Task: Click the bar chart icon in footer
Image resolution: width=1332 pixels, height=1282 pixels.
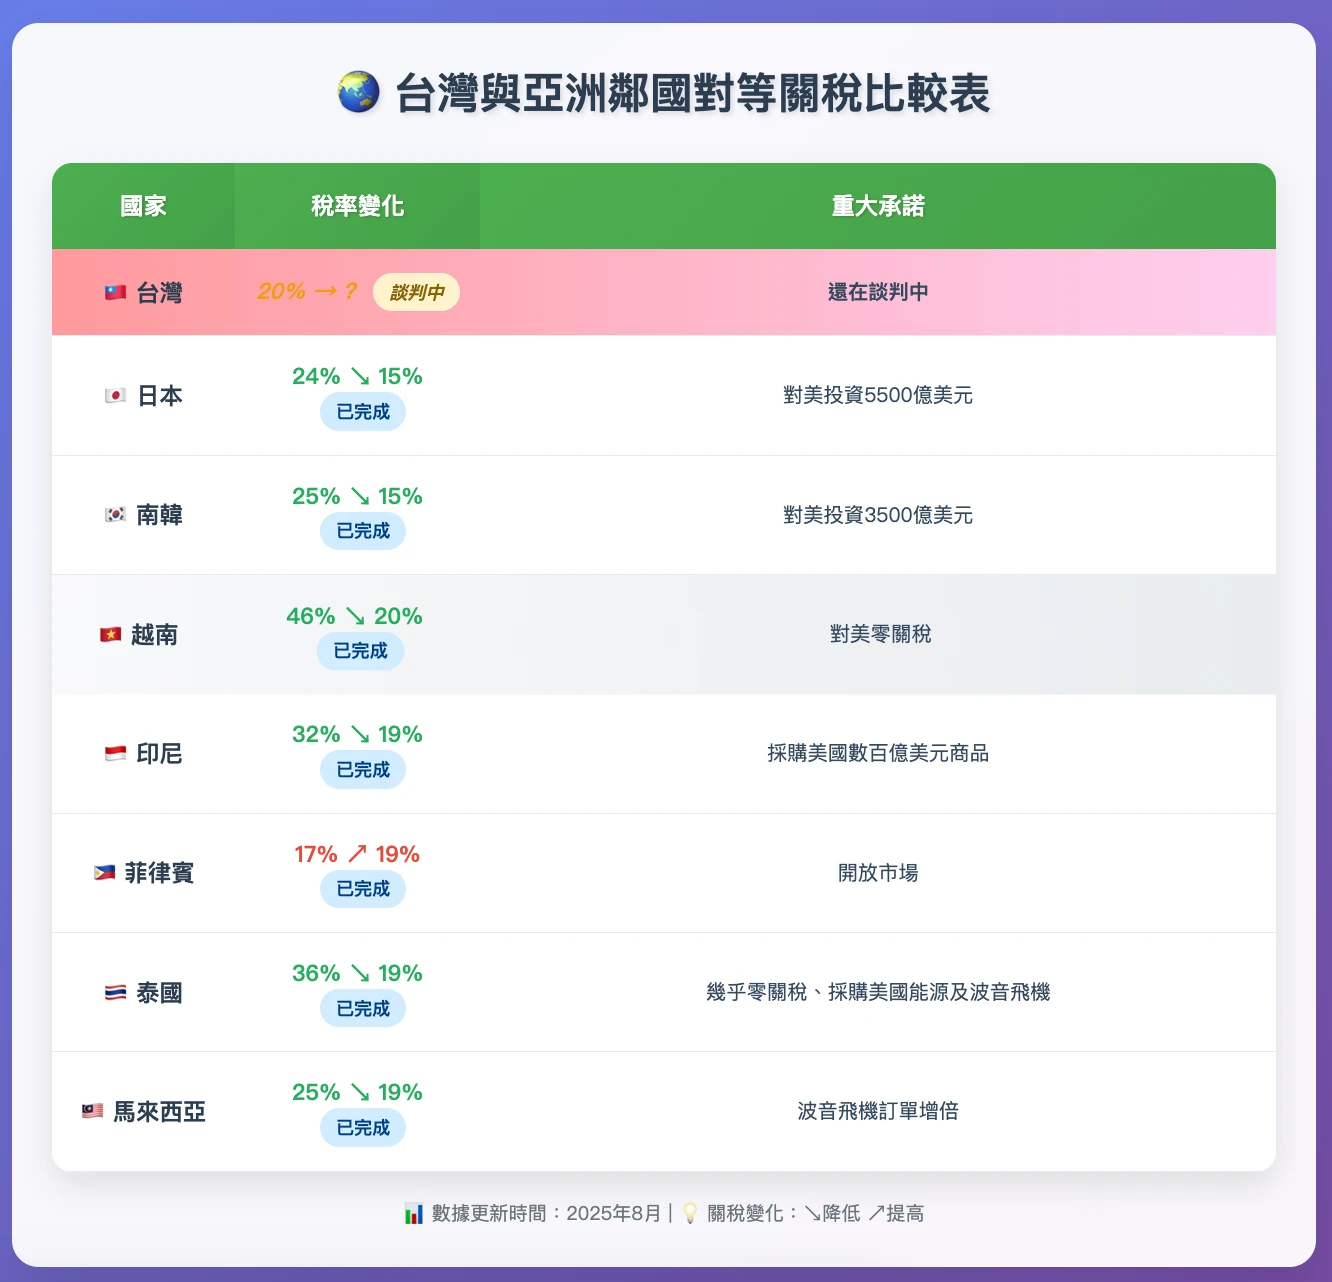Action: coord(413,1214)
